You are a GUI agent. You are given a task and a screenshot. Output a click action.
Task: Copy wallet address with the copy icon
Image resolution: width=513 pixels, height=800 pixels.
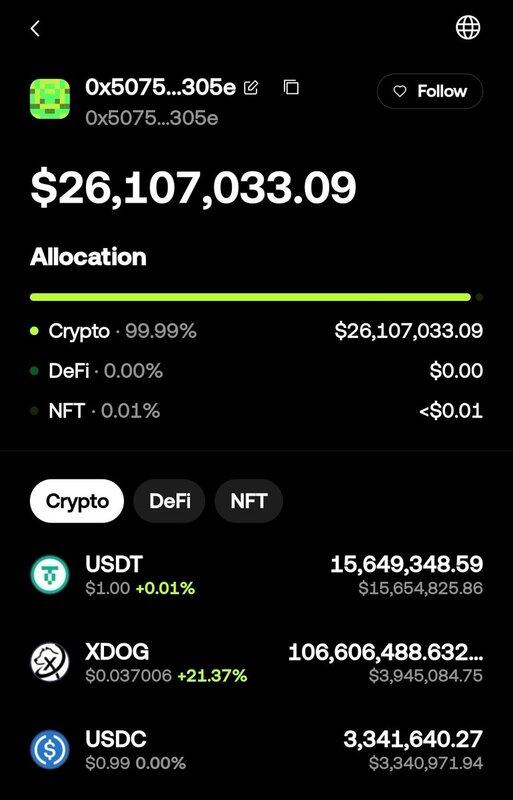pos(291,87)
